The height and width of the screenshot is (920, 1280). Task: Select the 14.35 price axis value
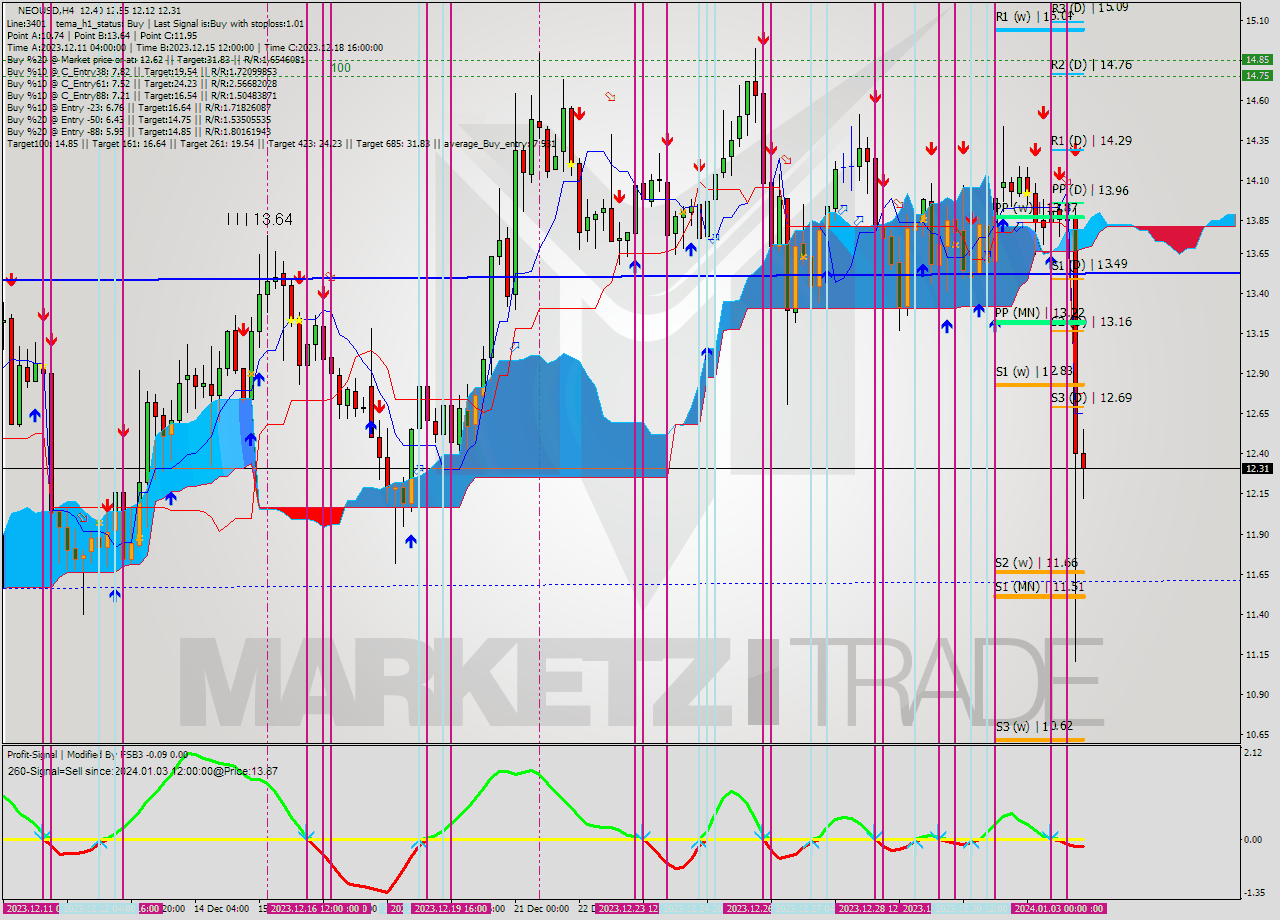pos(1257,140)
